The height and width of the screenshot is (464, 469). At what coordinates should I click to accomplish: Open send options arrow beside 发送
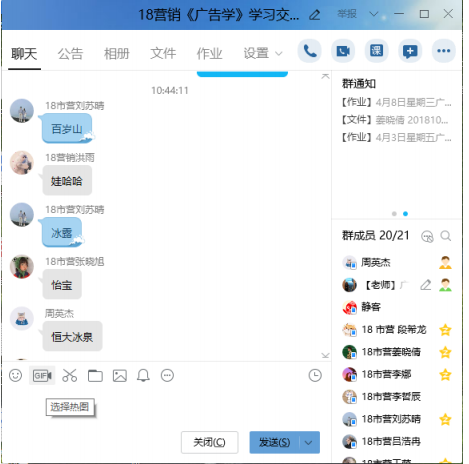308,443
